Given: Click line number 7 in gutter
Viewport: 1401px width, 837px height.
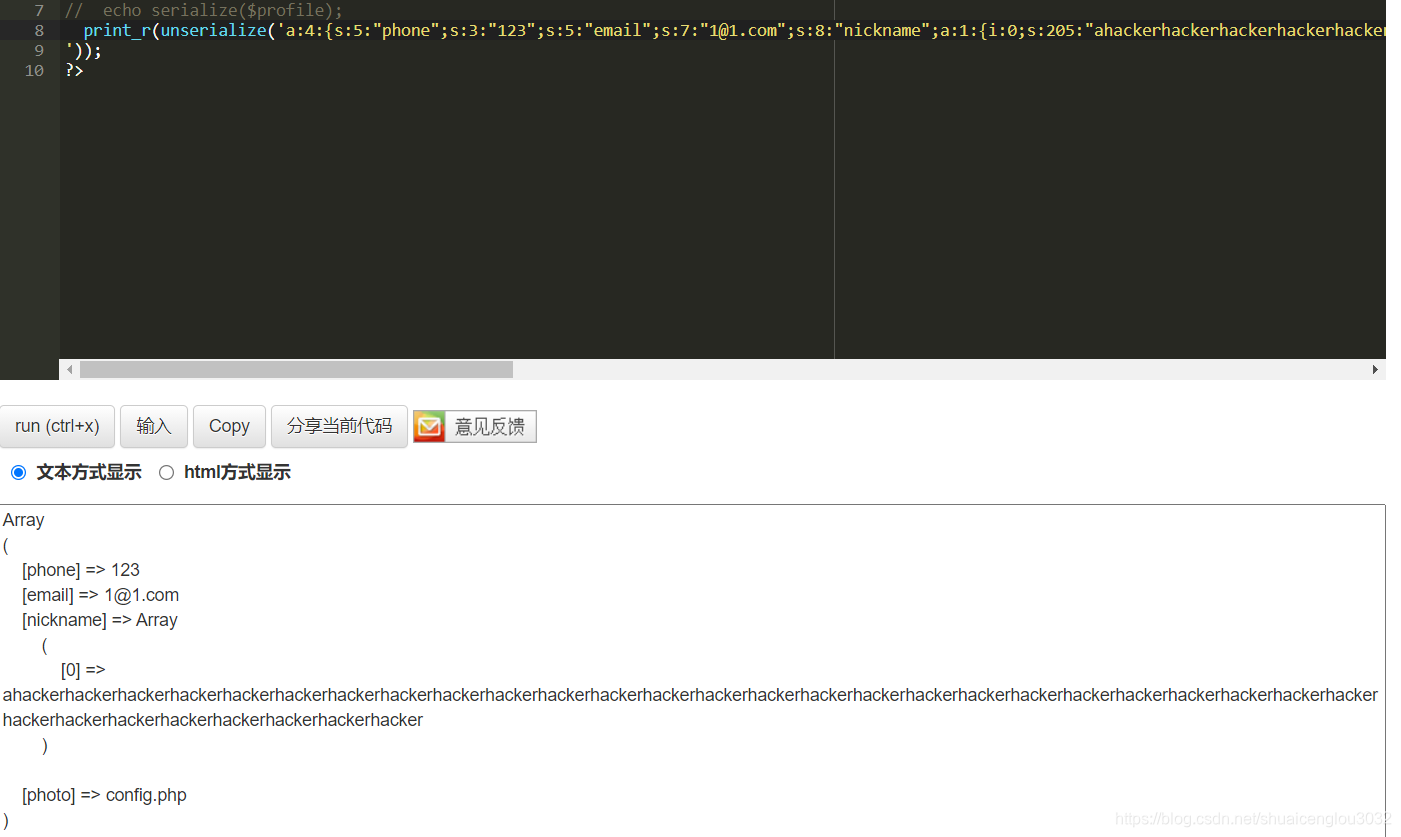Looking at the screenshot, I should click(39, 10).
